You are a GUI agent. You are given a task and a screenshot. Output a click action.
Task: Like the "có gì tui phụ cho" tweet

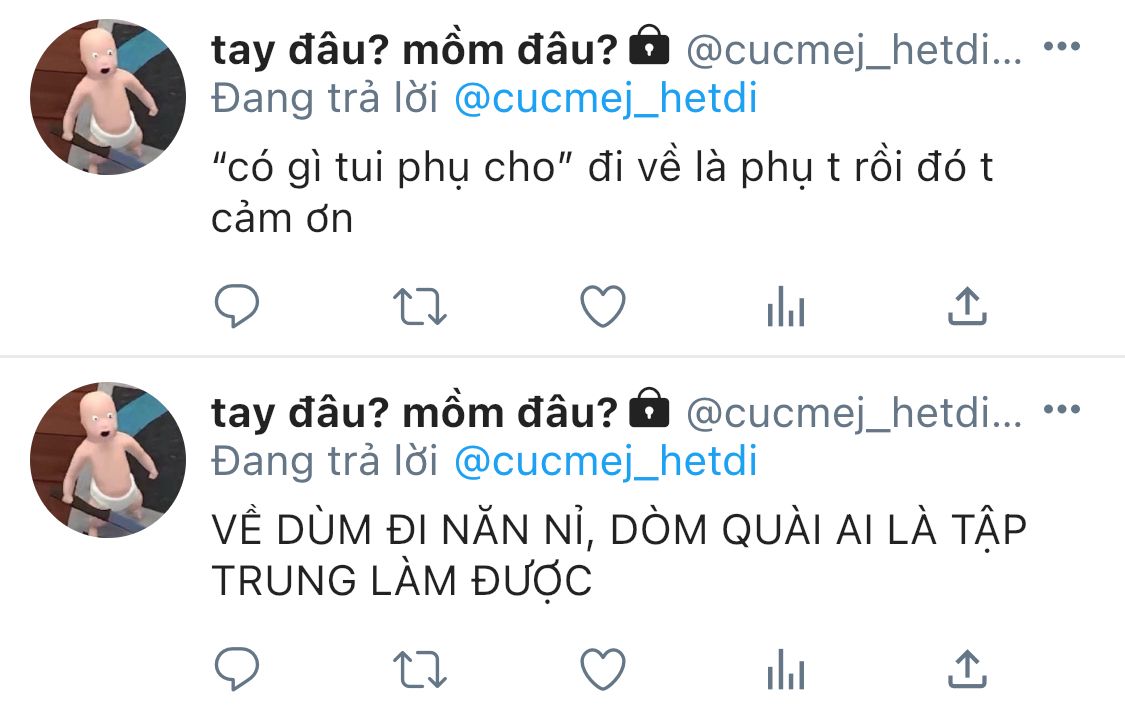[x=603, y=306]
